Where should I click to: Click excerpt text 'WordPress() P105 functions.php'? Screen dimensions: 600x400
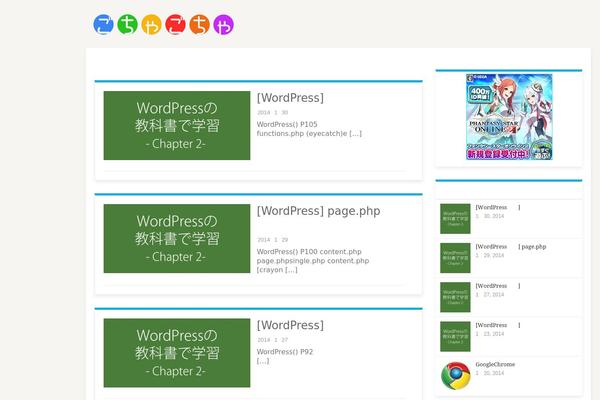(309, 129)
